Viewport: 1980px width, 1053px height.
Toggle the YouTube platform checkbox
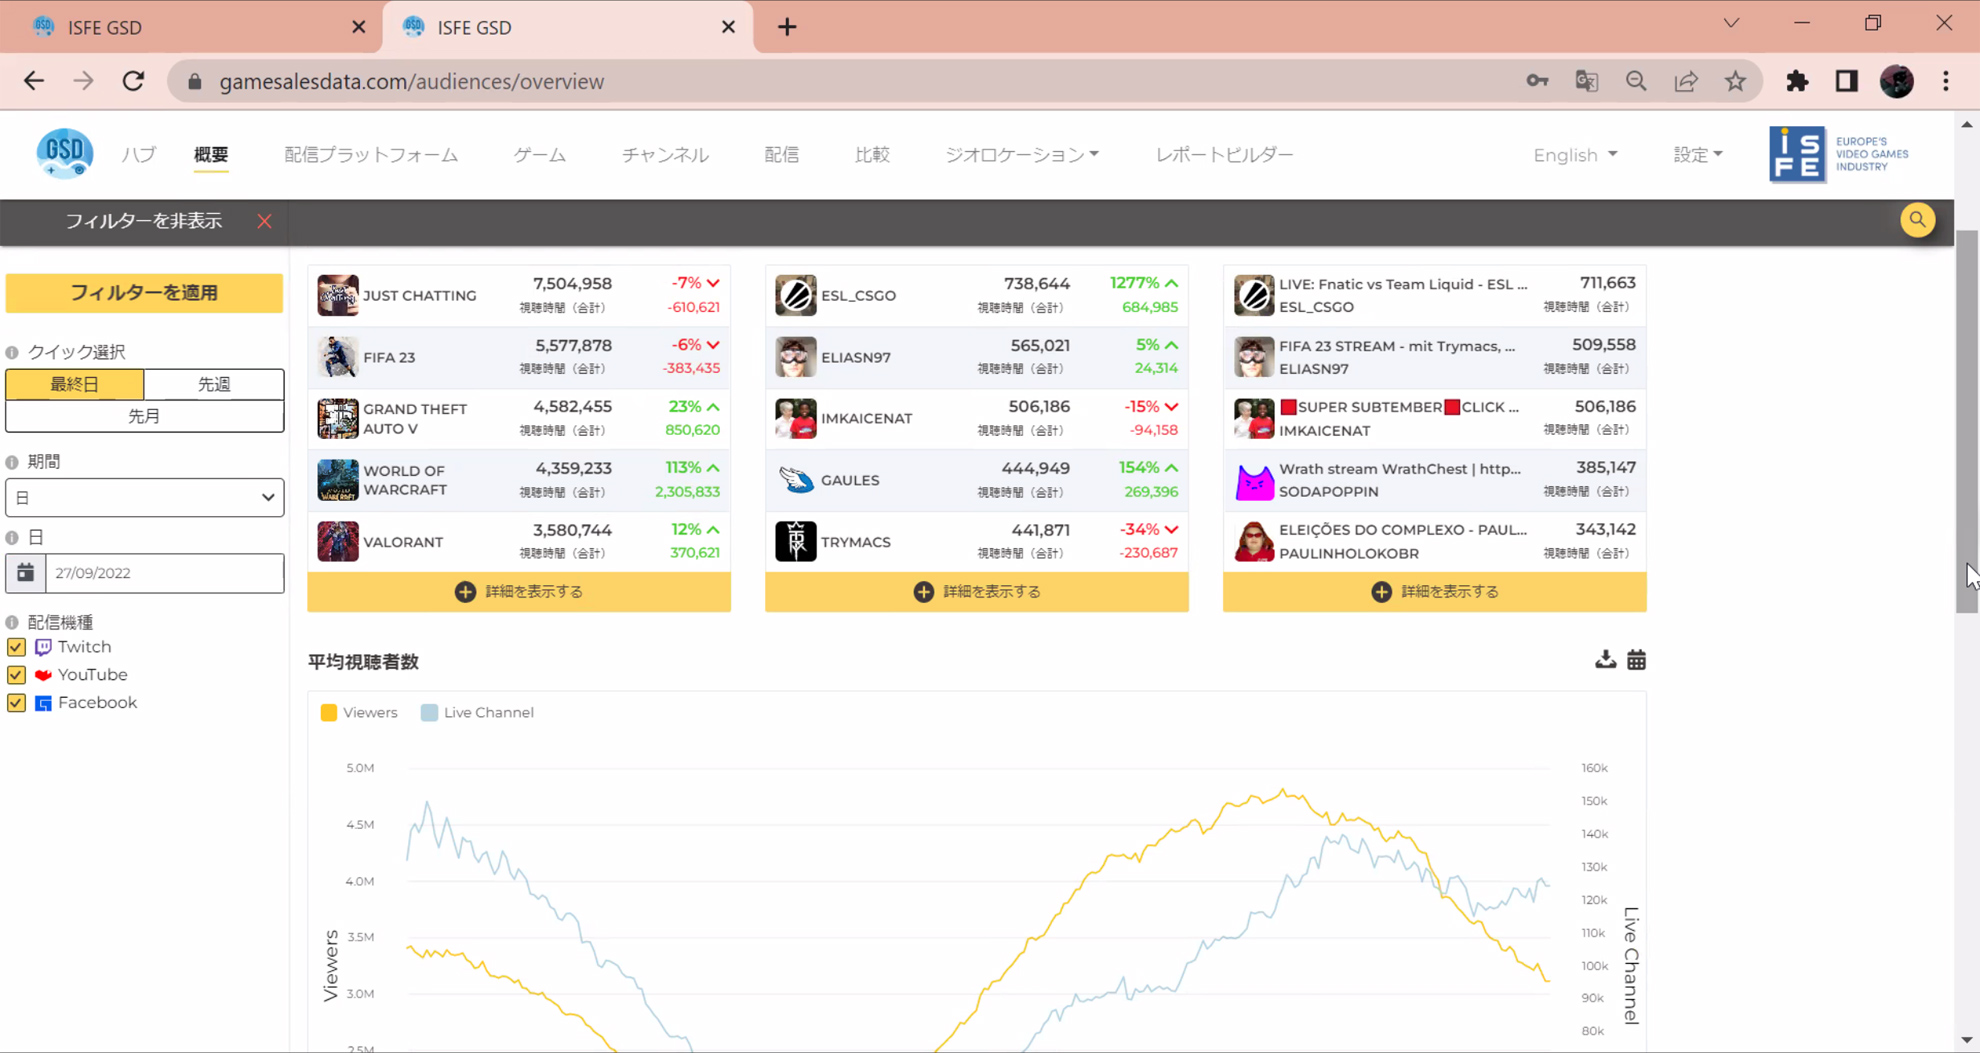pos(16,675)
